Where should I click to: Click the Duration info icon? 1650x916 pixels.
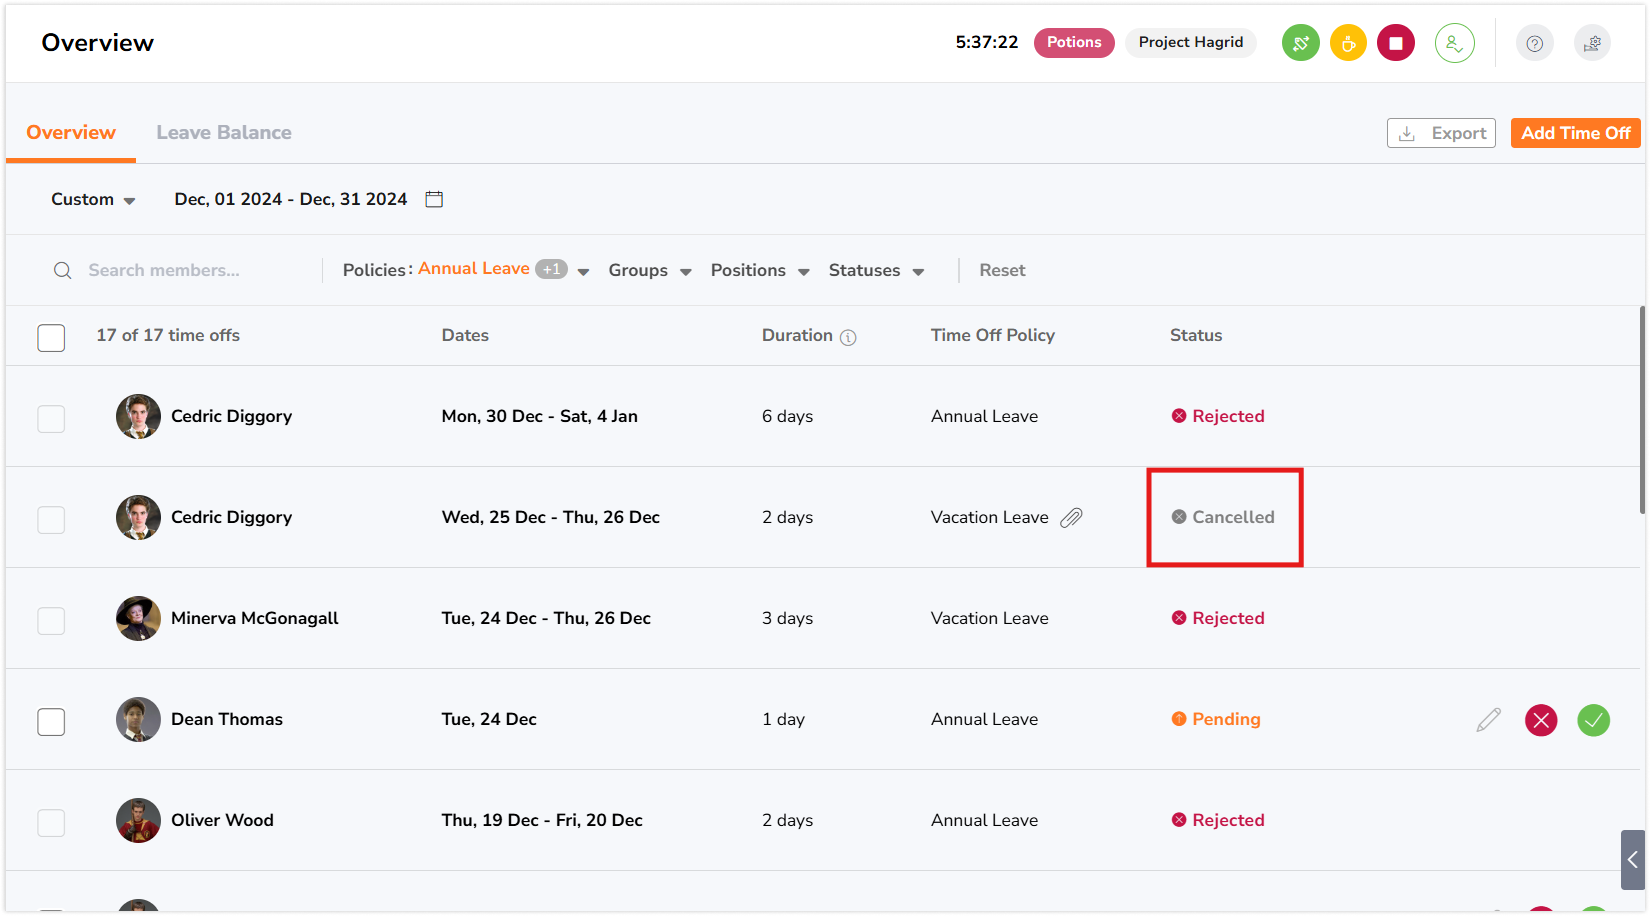coord(848,337)
